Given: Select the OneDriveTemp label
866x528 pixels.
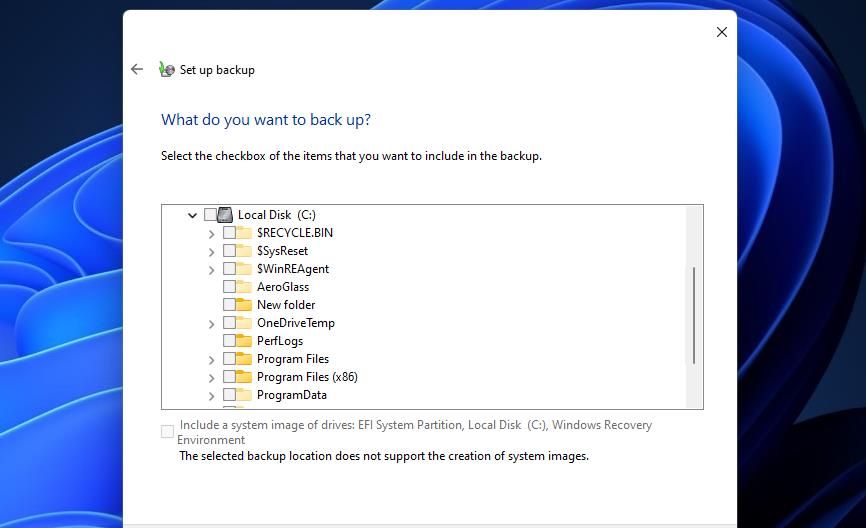Looking at the screenshot, I should (295, 323).
